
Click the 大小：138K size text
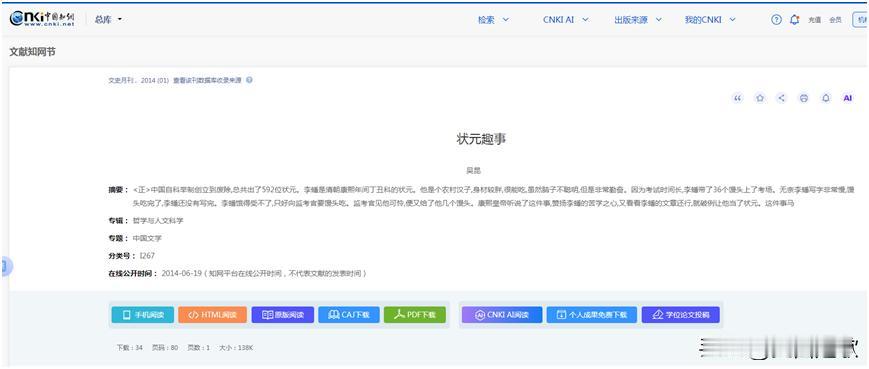236,348
